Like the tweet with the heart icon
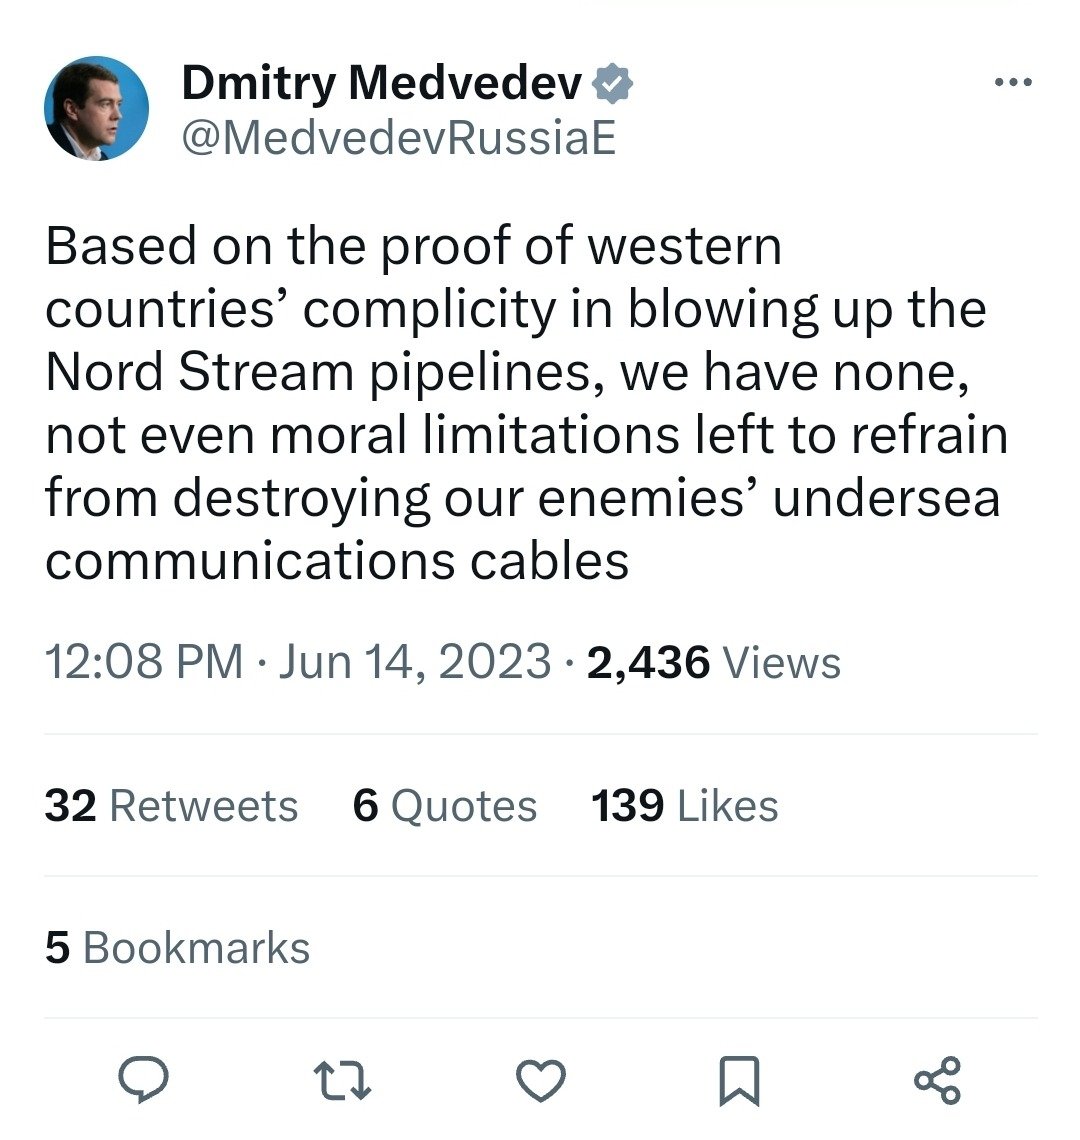This screenshot has height=1140, width=1080. (x=540, y=1080)
